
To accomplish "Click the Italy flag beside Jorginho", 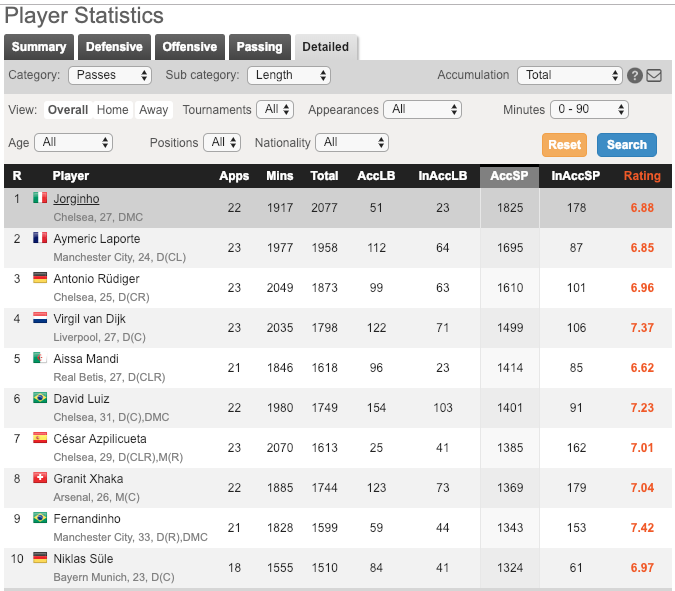I will point(40,198).
